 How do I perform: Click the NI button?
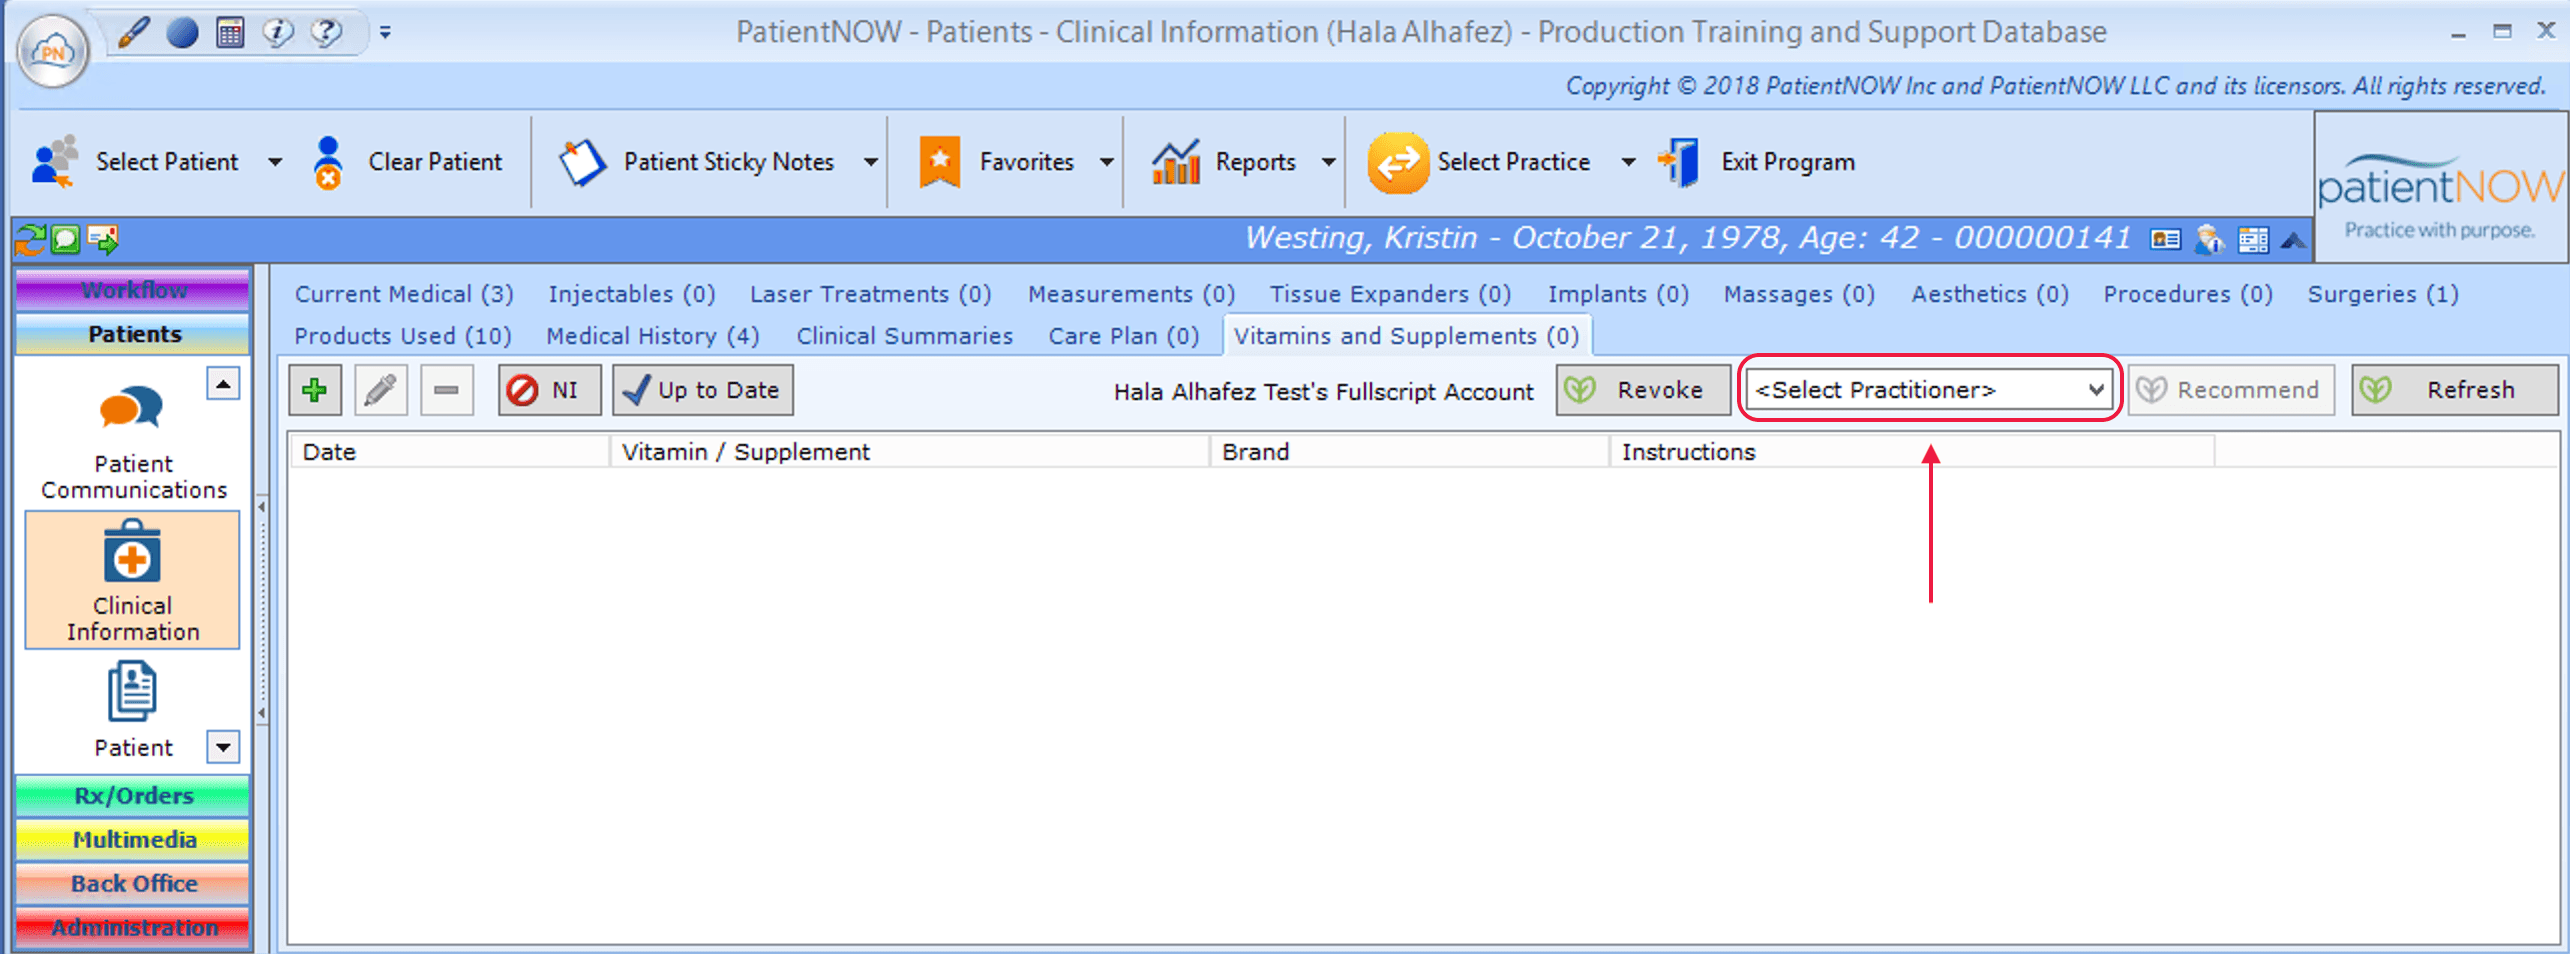click(x=549, y=390)
